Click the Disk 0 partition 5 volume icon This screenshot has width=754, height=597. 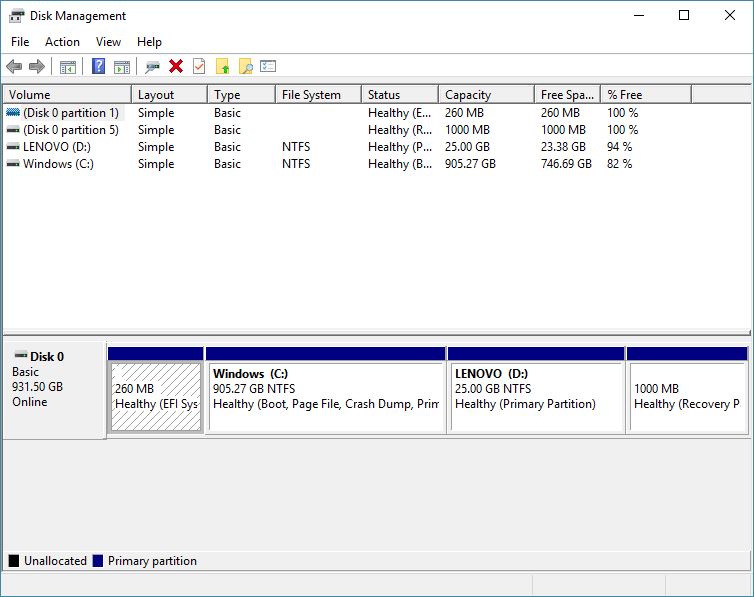(x=13, y=130)
